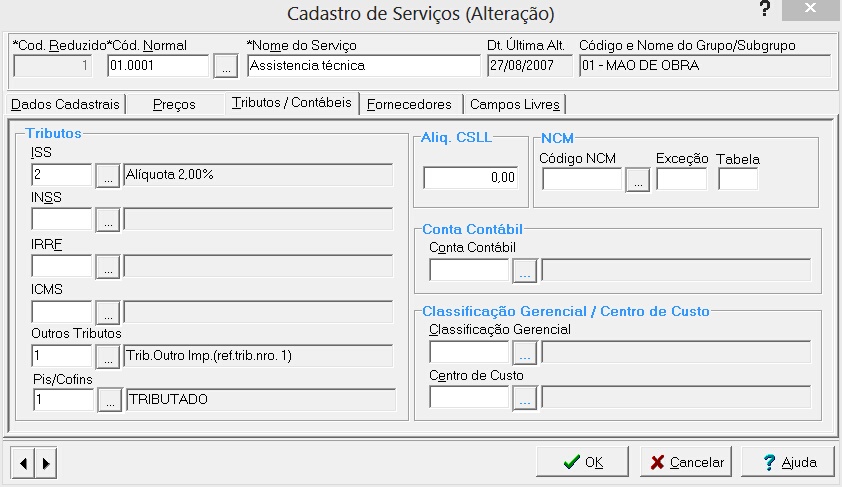Click the Classificação Gerencial code field
842x487 pixels.
click(469, 352)
